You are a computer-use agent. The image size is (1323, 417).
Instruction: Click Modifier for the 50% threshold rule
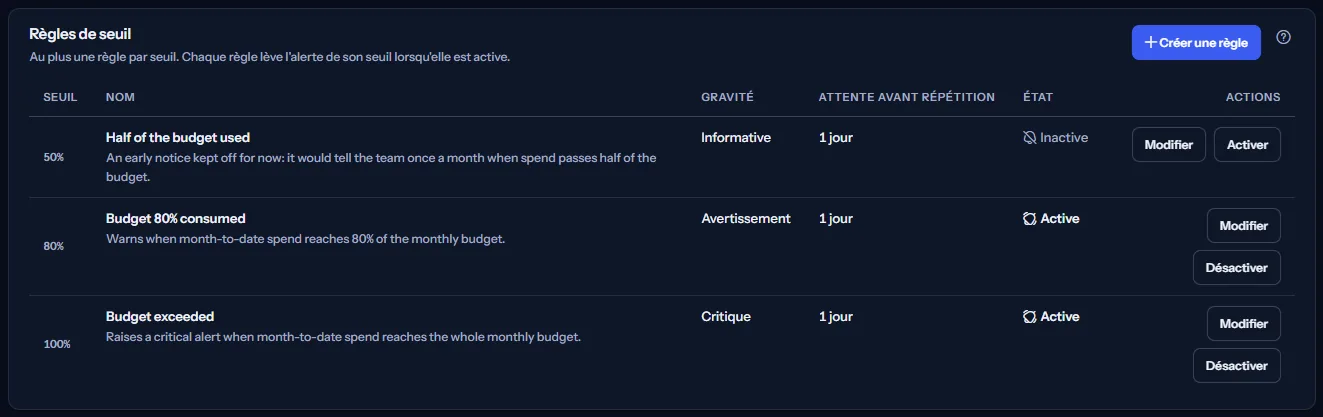click(1169, 145)
